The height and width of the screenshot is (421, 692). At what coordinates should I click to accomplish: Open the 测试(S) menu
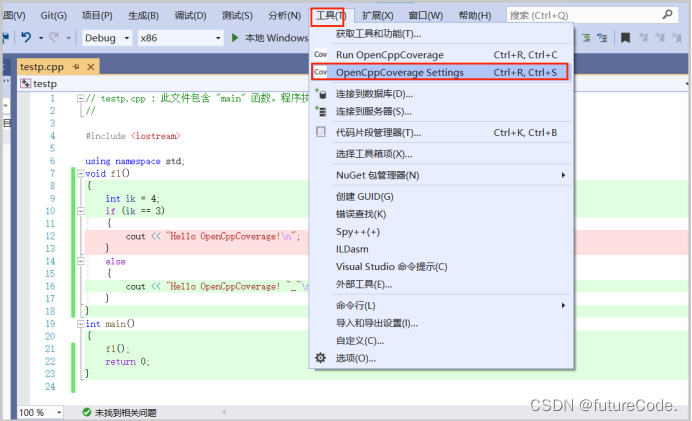(x=237, y=16)
